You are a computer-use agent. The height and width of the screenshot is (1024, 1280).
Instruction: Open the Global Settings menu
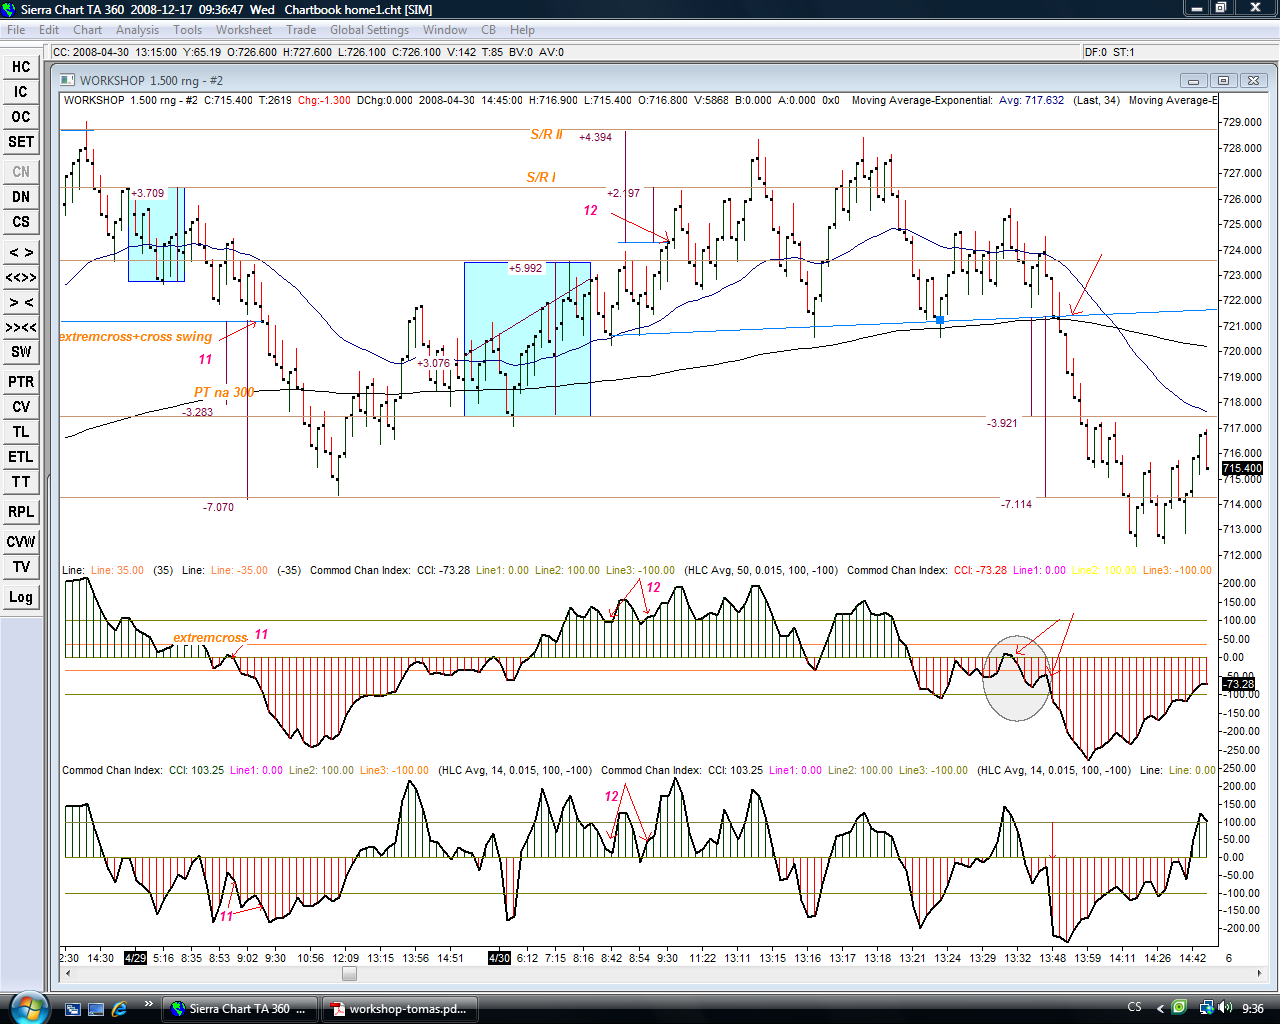pos(369,30)
